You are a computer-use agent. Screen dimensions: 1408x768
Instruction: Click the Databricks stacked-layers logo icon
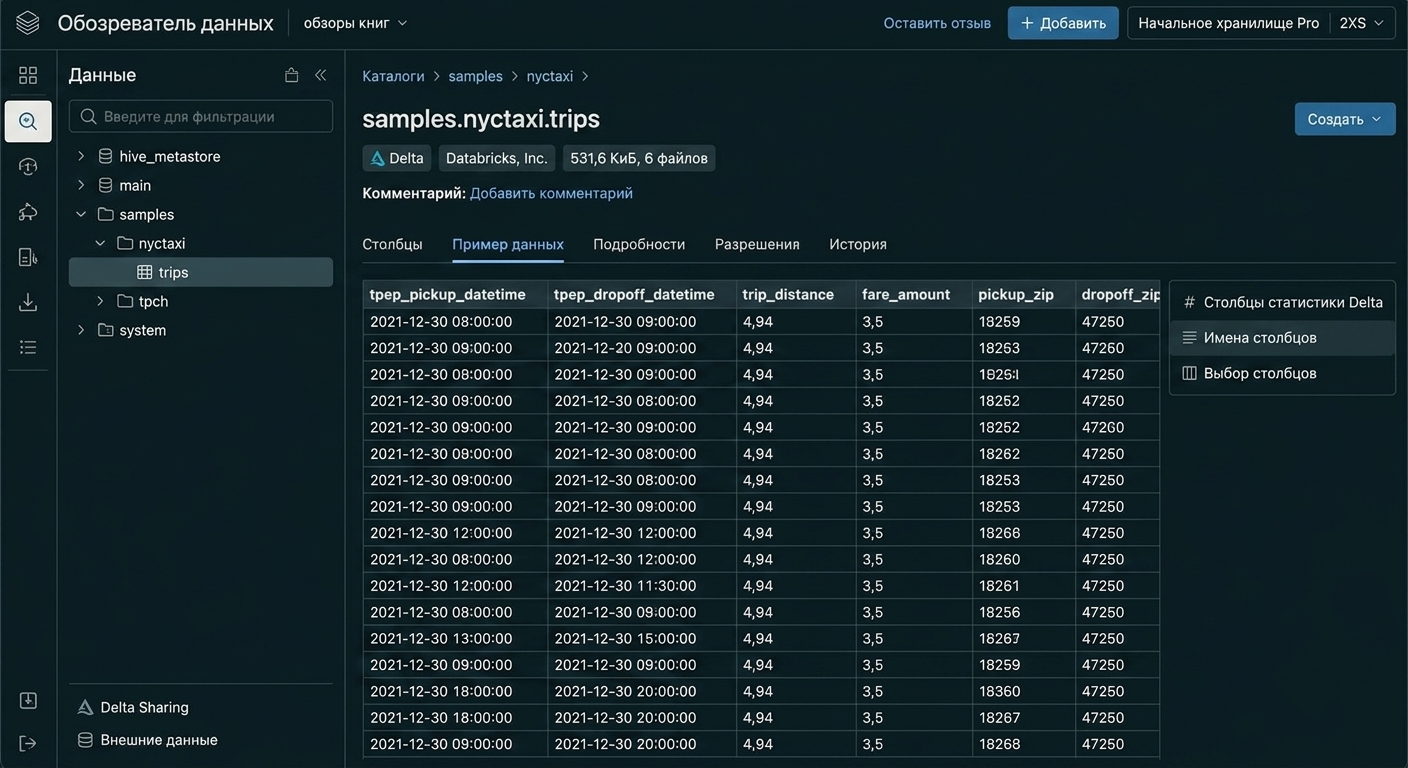pos(28,23)
